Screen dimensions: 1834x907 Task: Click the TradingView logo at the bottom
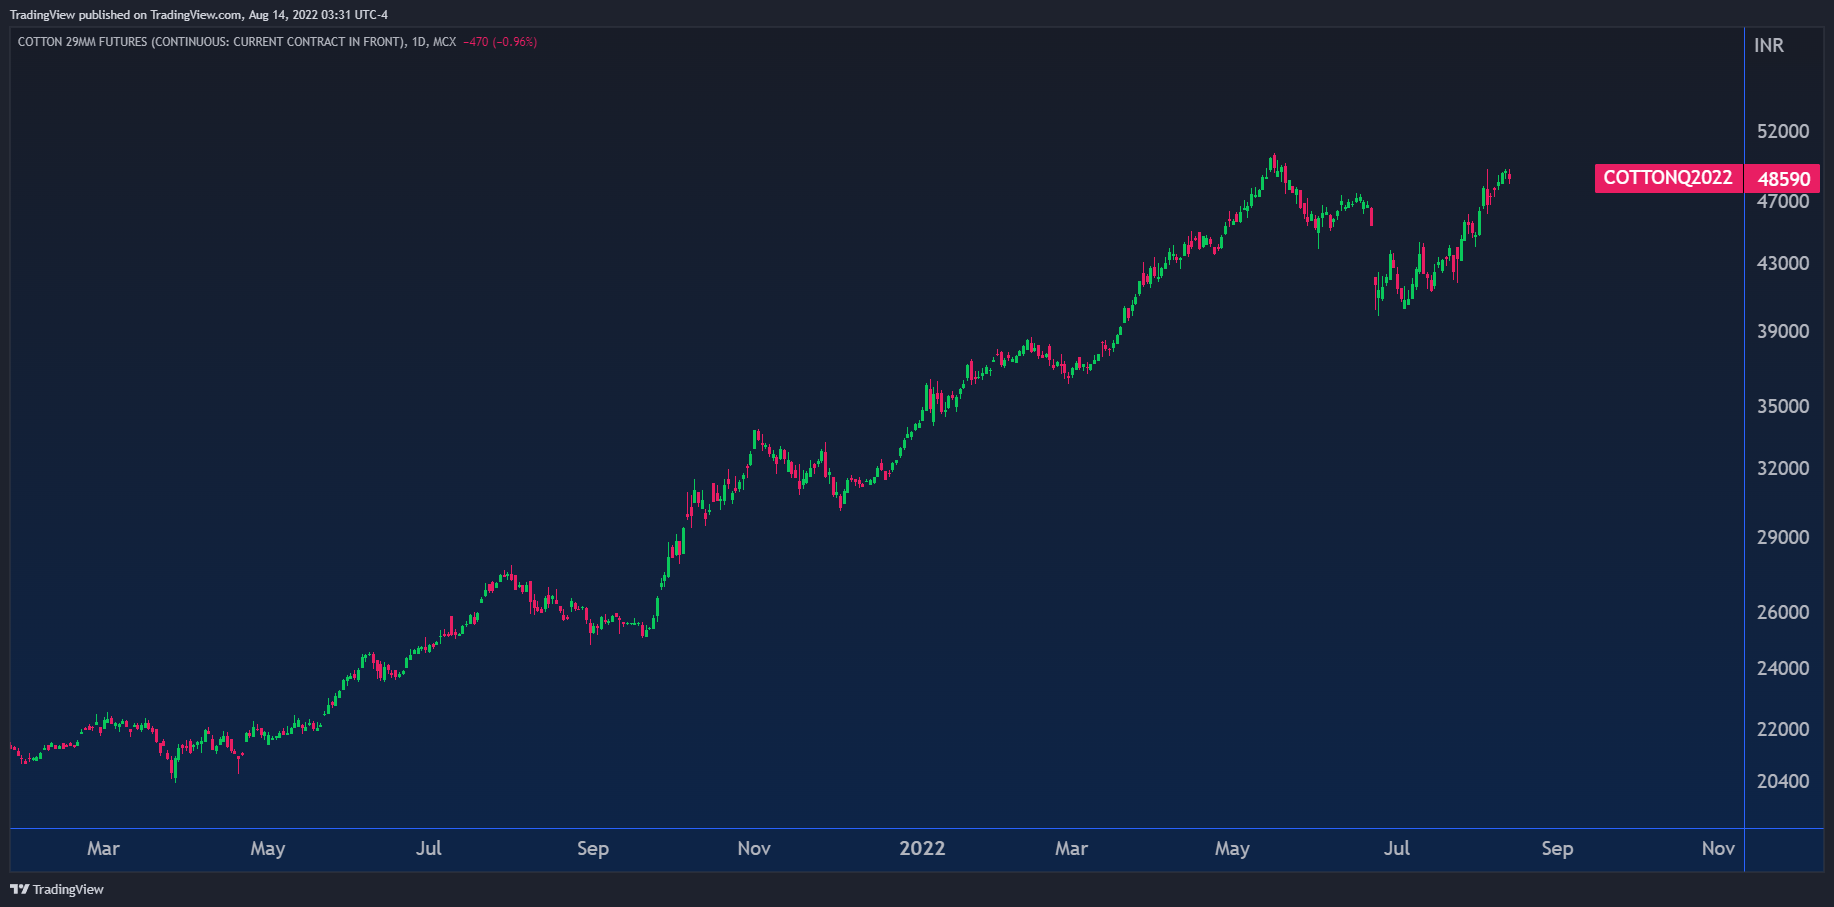click(x=57, y=889)
